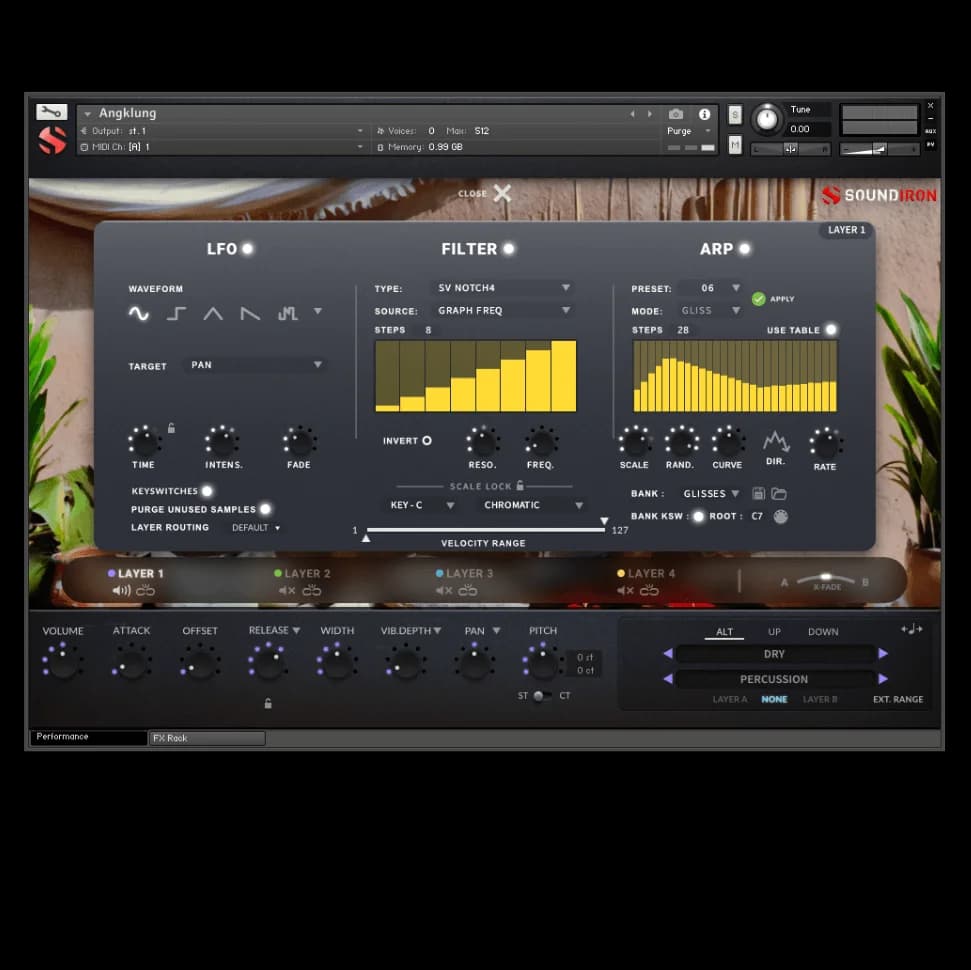Click the A/B X-Fade slider
Viewport: 971px width, 970px height.
pos(824,580)
